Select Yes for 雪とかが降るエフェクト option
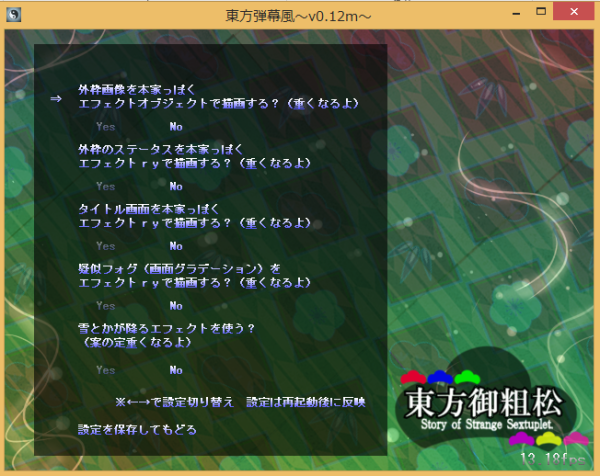The image size is (600, 476). click(106, 370)
